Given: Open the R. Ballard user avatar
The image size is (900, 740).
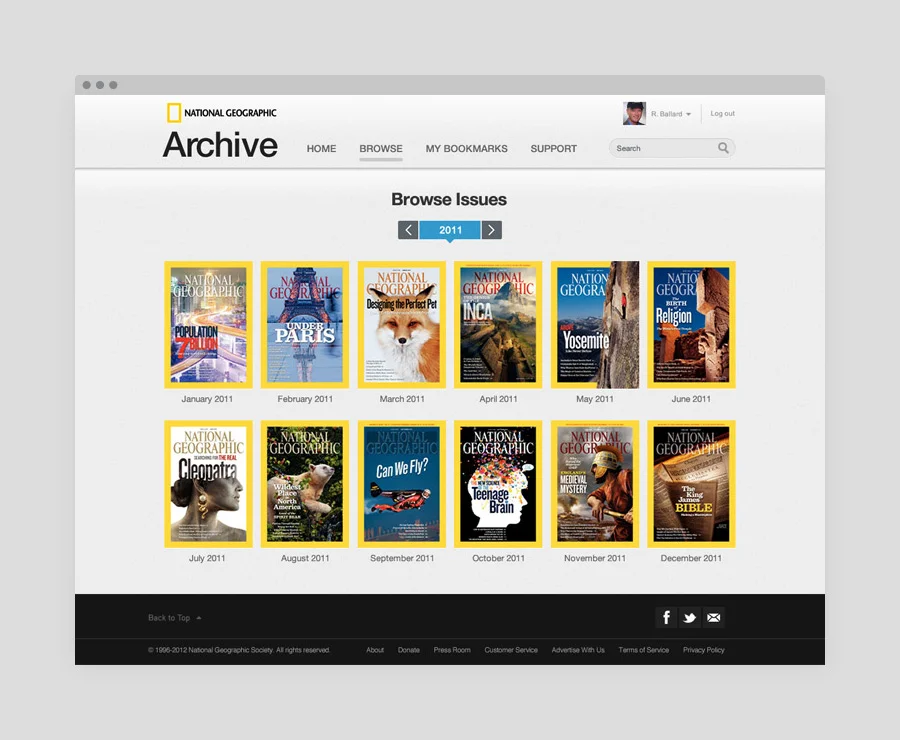Looking at the screenshot, I should tap(634, 113).
